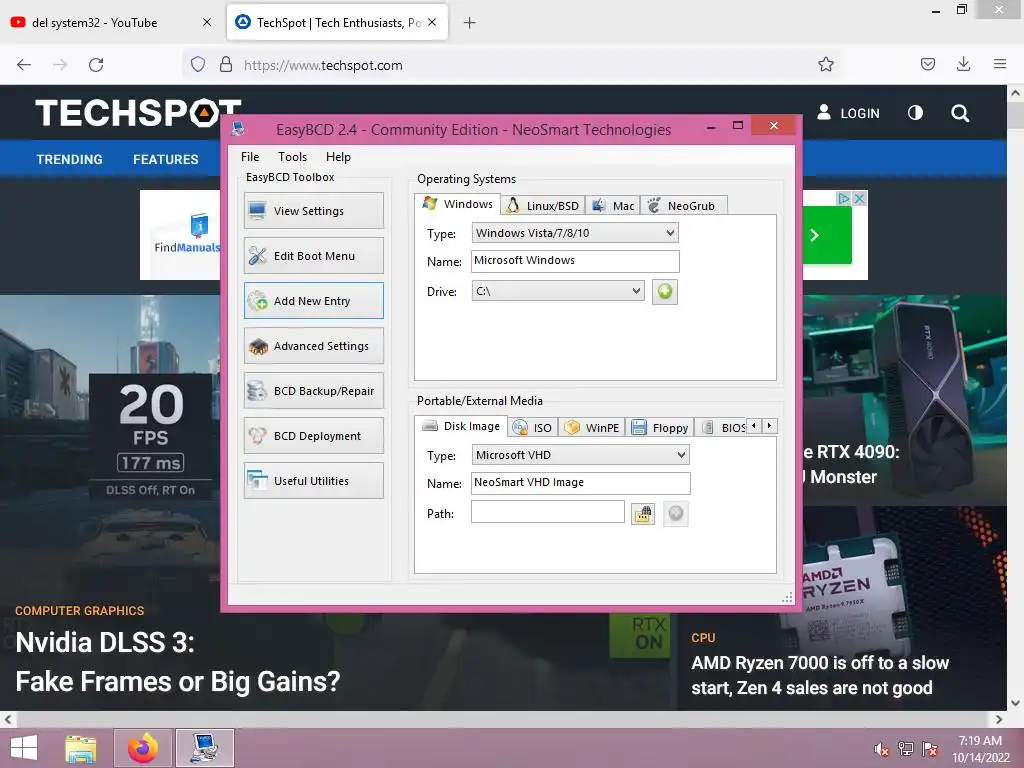Click the NeoSmart VHD Image name field
The height and width of the screenshot is (768, 1024).
581,483
